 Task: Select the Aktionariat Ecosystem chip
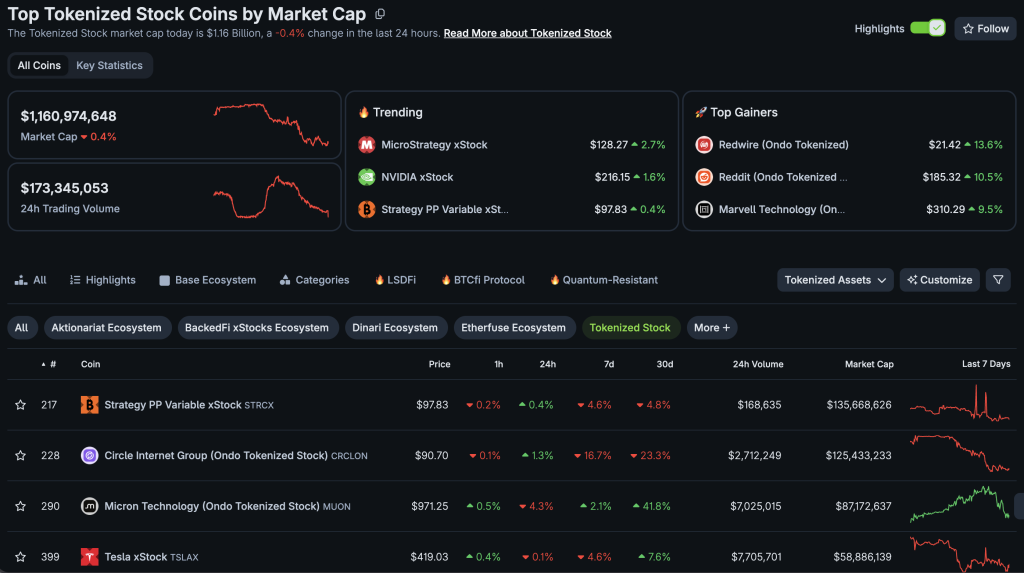[x=106, y=328]
